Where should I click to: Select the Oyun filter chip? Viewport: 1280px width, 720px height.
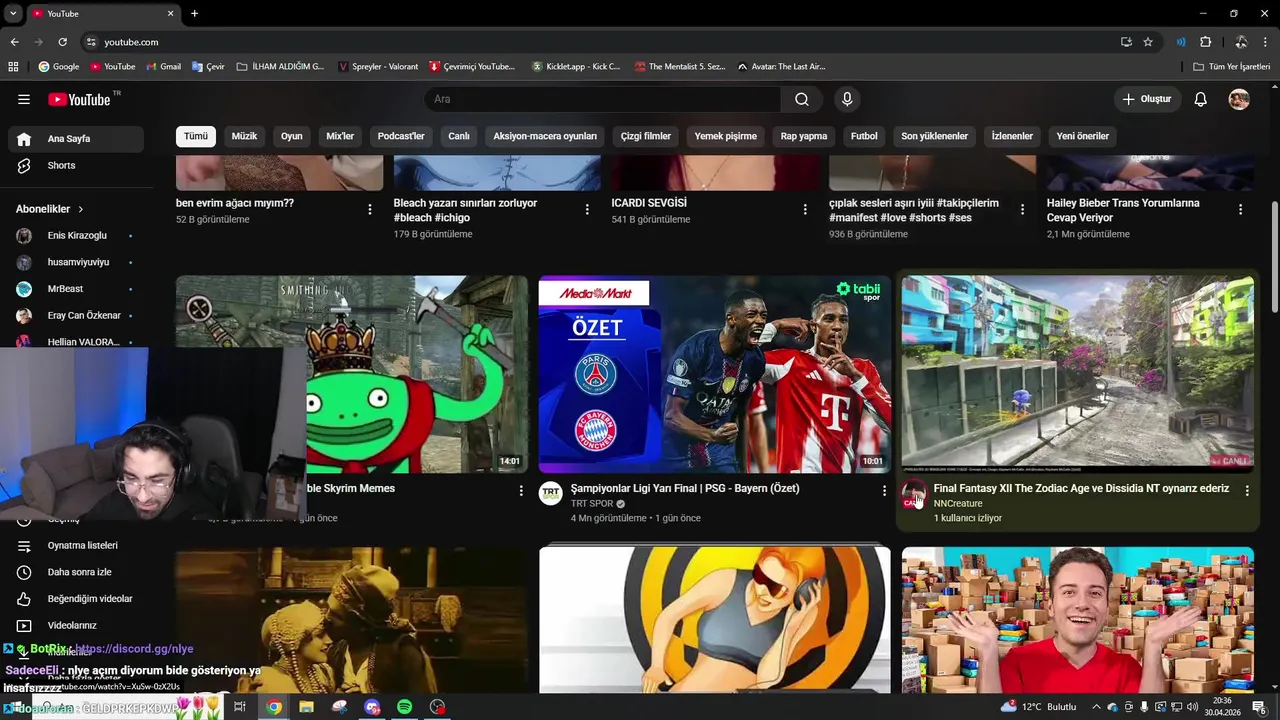point(291,136)
